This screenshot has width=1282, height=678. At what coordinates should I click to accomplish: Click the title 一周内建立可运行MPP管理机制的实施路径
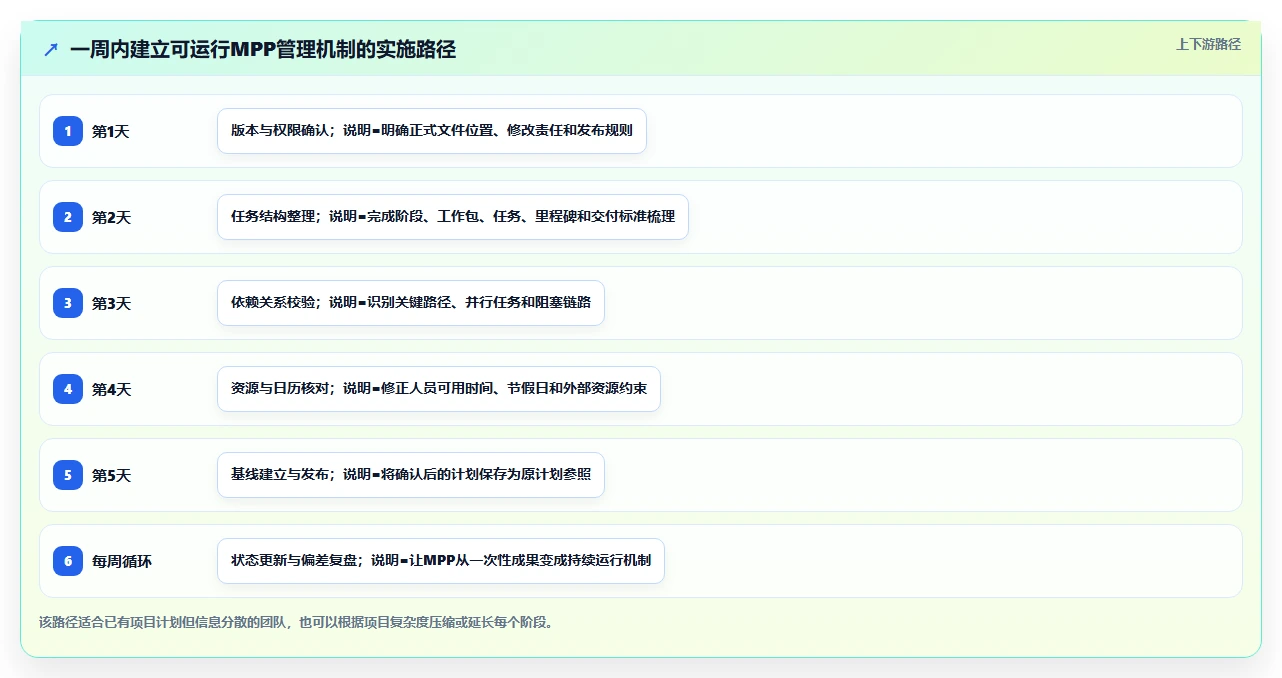point(263,49)
